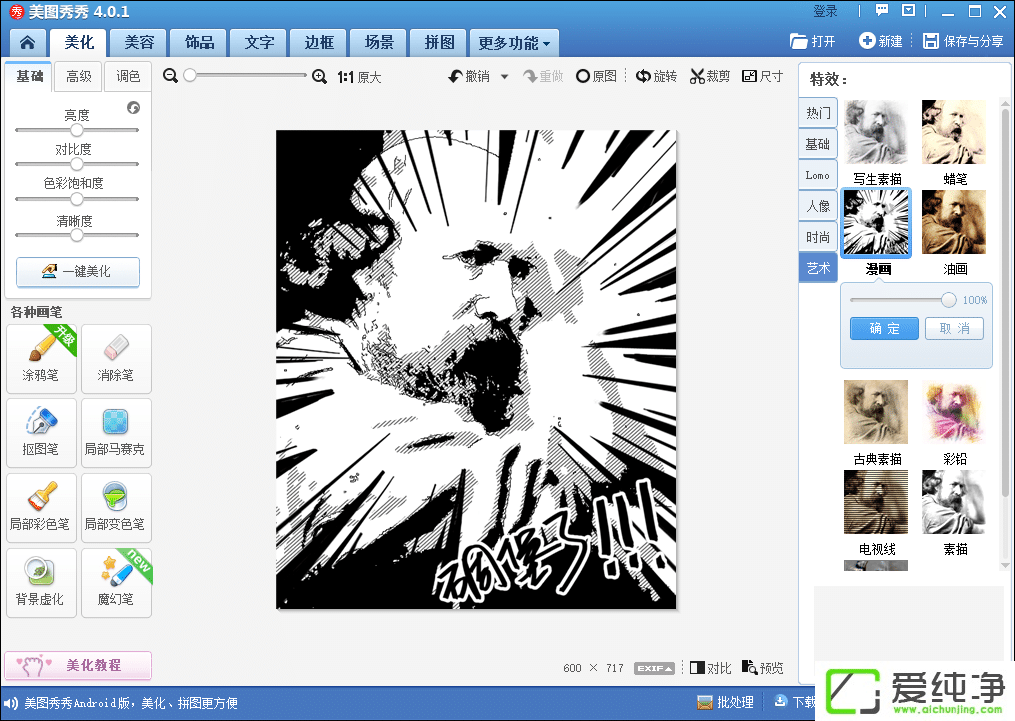Reset adjustments with the small circular arrow
Viewport: 1015px width, 721px height.
click(133, 108)
